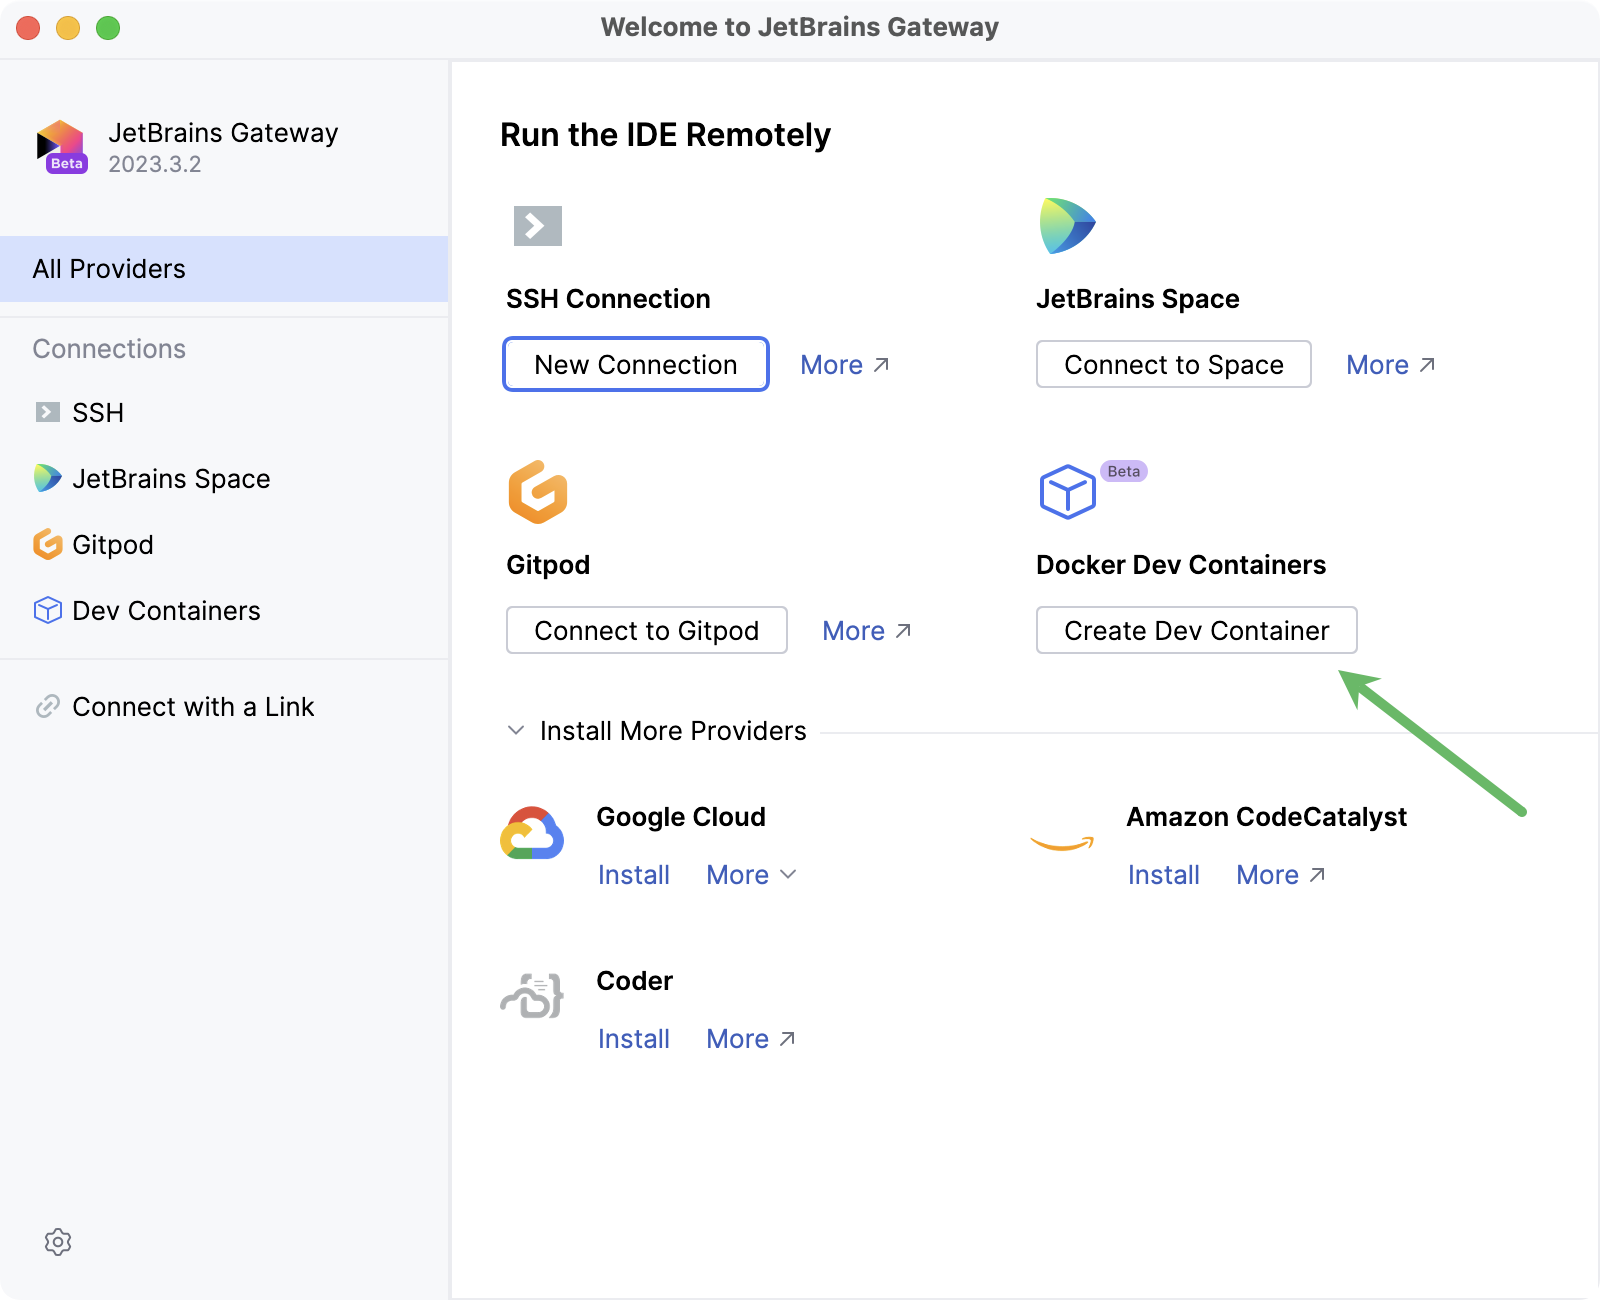Open More link for Gitpod

[x=867, y=631]
